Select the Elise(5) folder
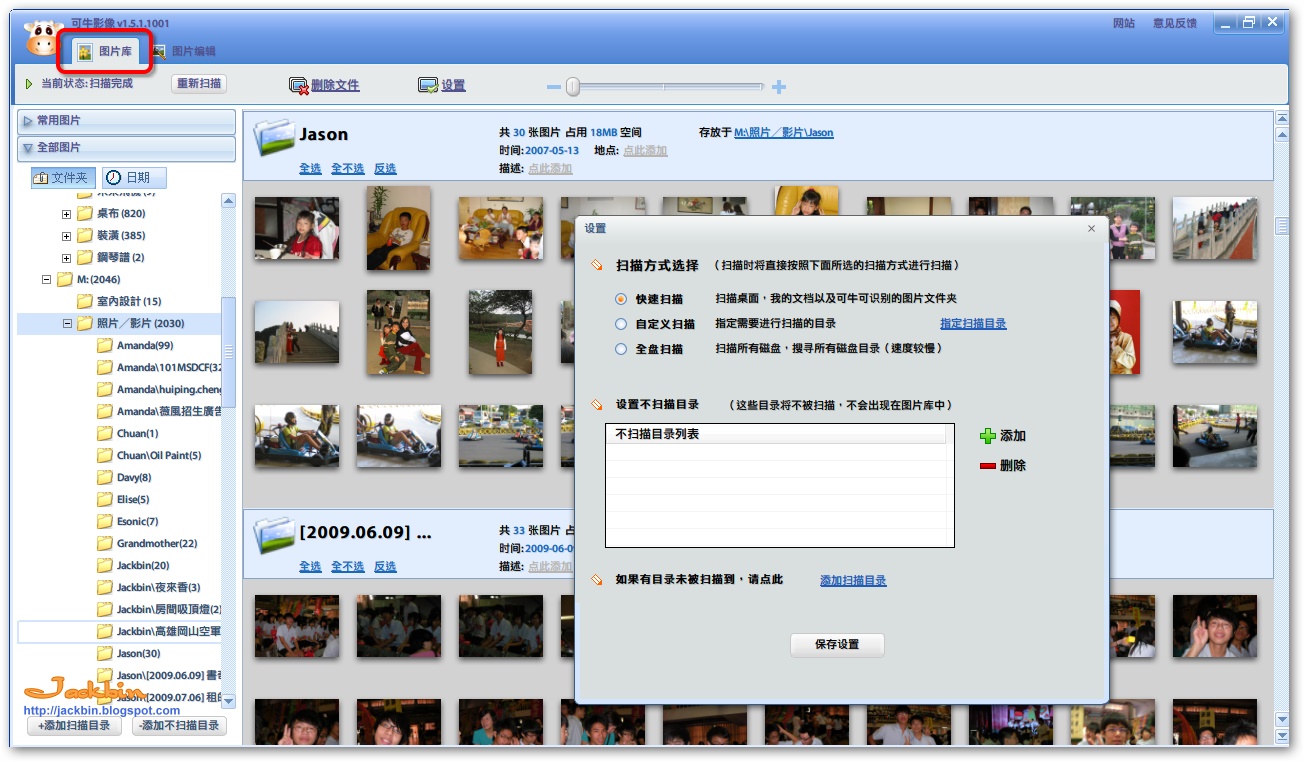The image size is (1304, 762). point(123,500)
